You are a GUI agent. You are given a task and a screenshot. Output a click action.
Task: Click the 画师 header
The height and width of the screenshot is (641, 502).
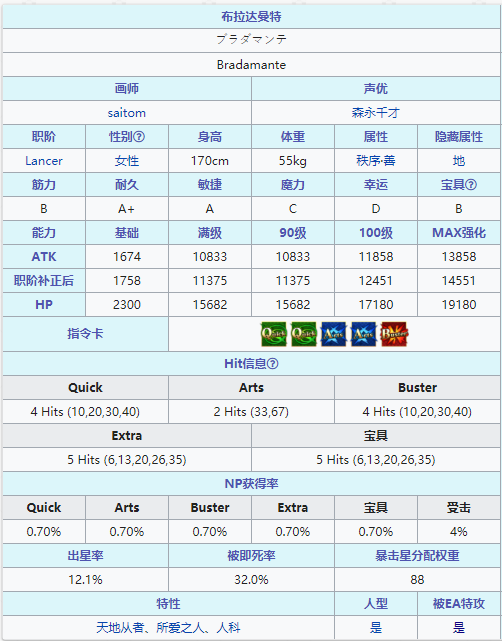(127, 89)
